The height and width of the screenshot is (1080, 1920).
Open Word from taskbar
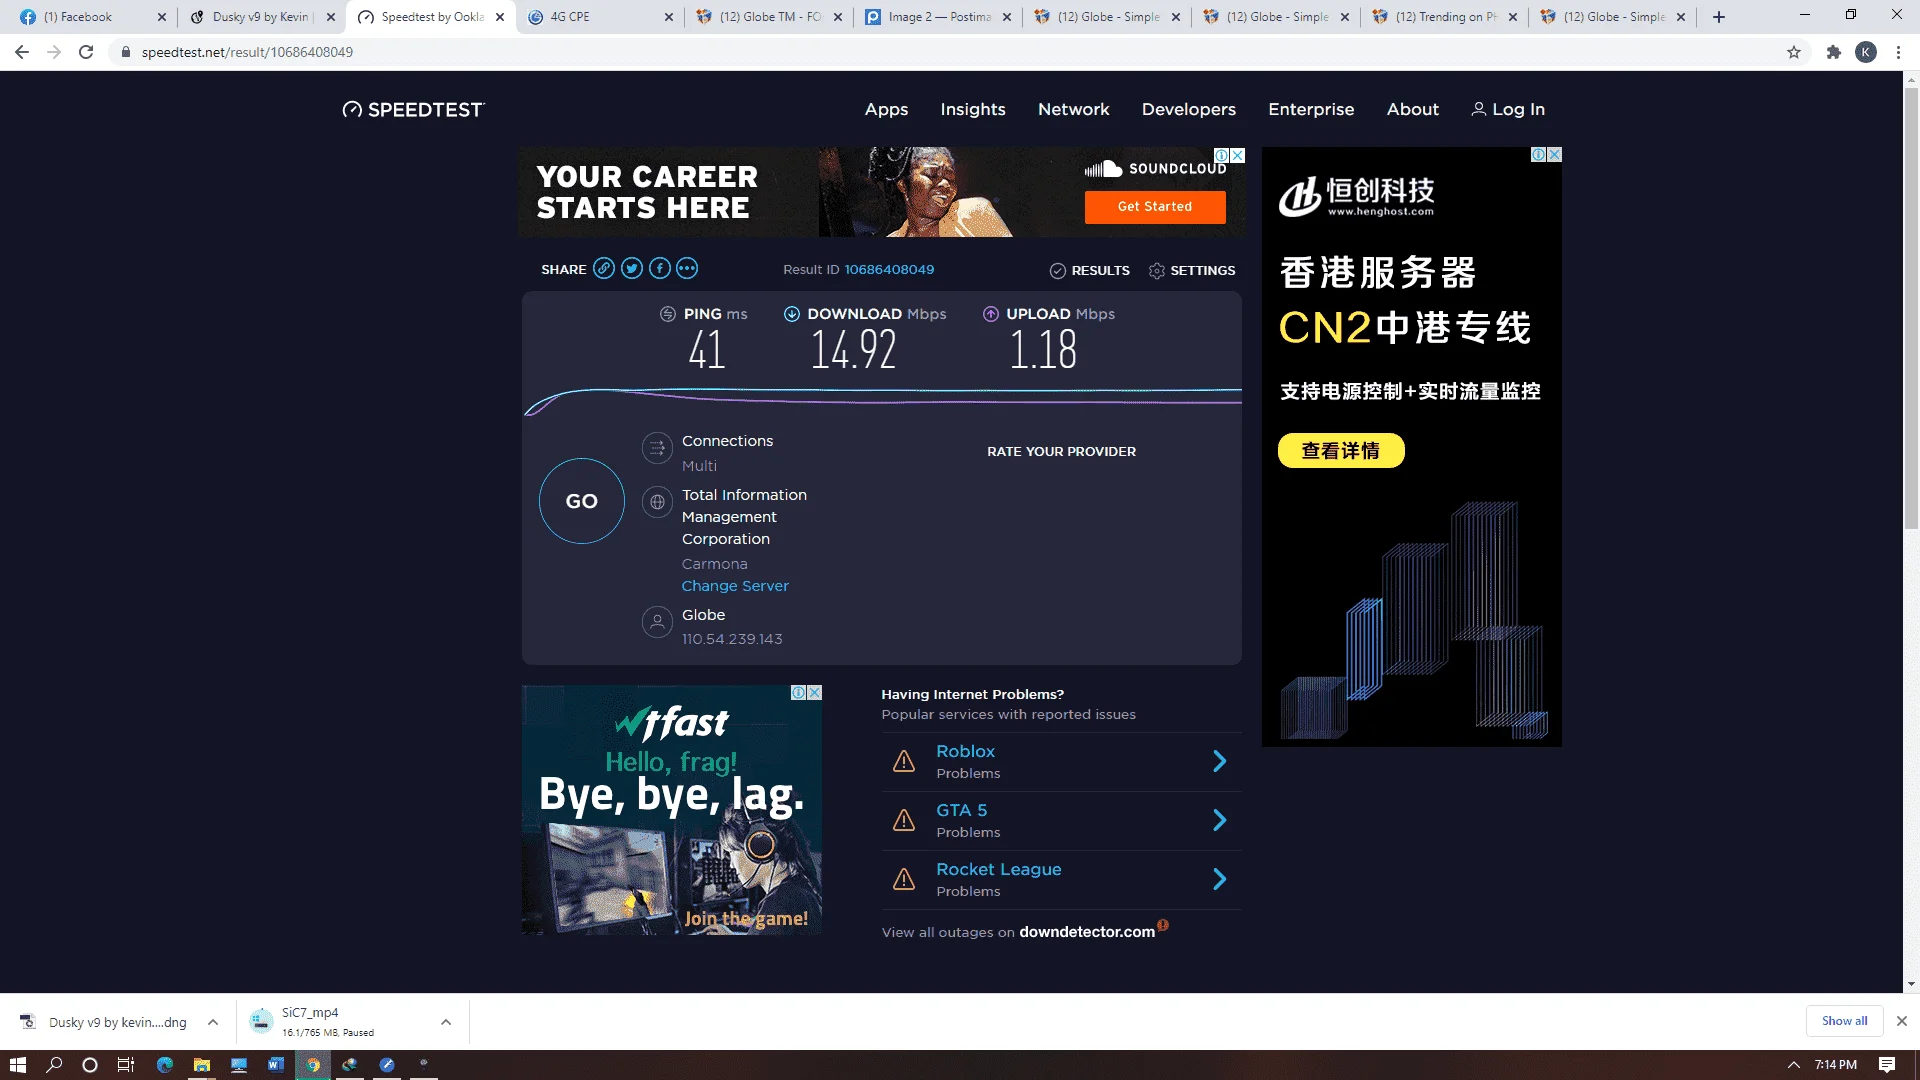coord(276,1065)
